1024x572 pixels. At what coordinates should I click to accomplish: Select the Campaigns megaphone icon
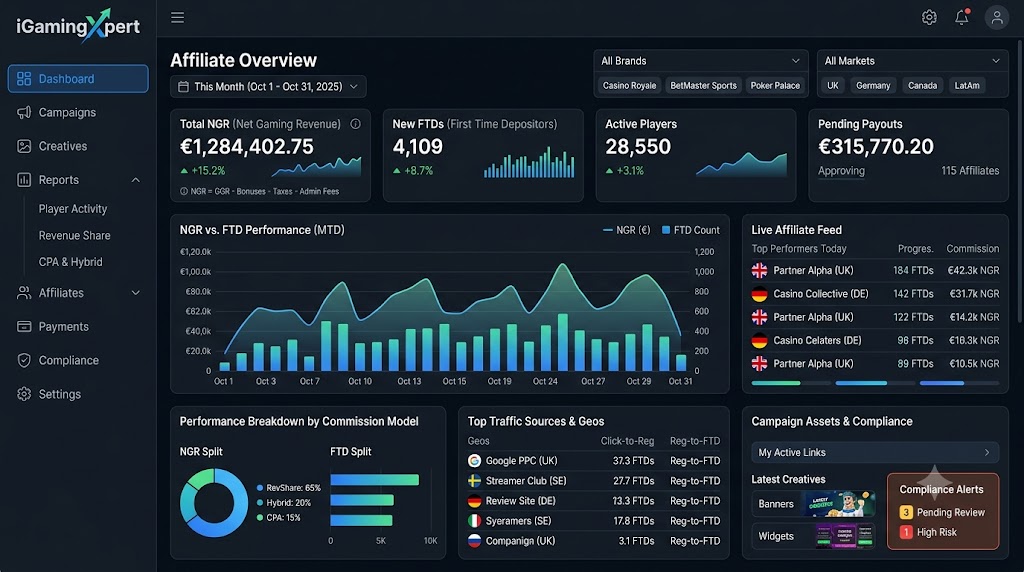coord(24,112)
